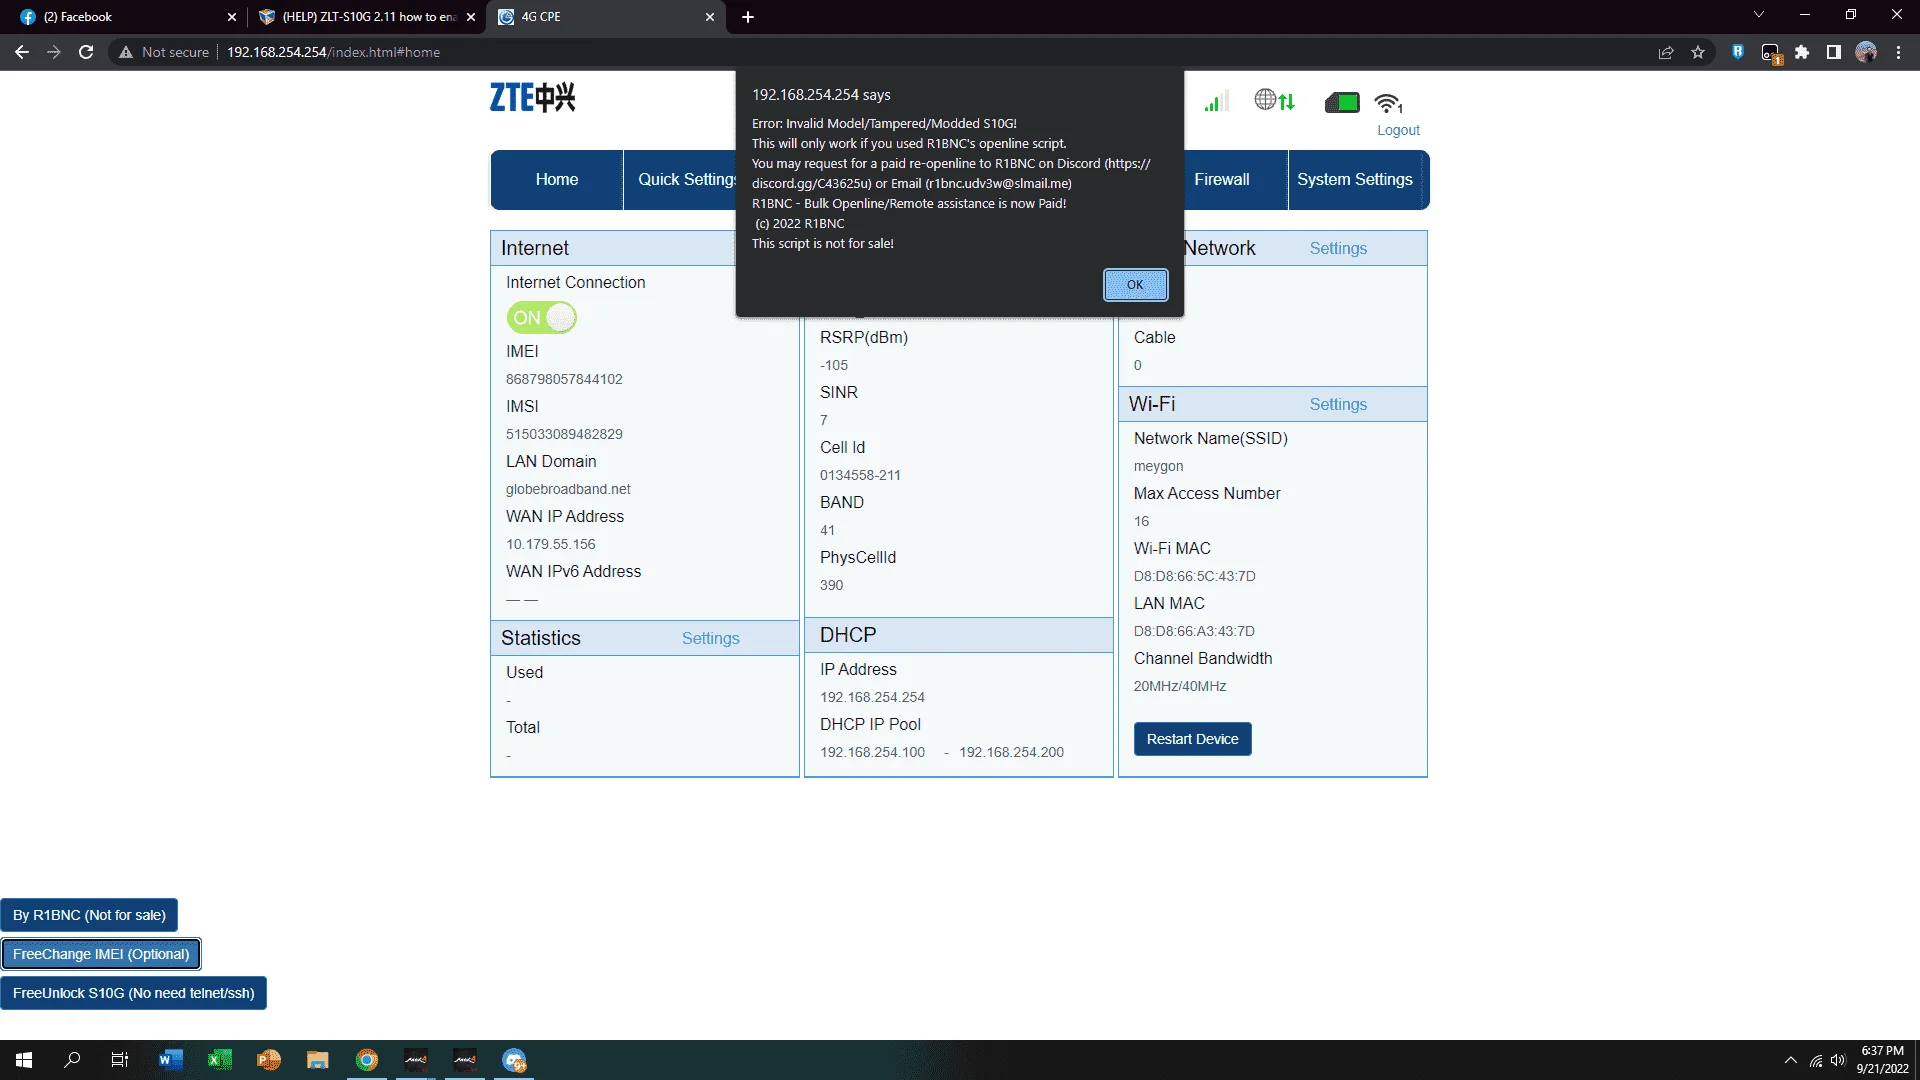Toggle the browser side panel
This screenshot has width=1920, height=1080.
tap(1834, 52)
